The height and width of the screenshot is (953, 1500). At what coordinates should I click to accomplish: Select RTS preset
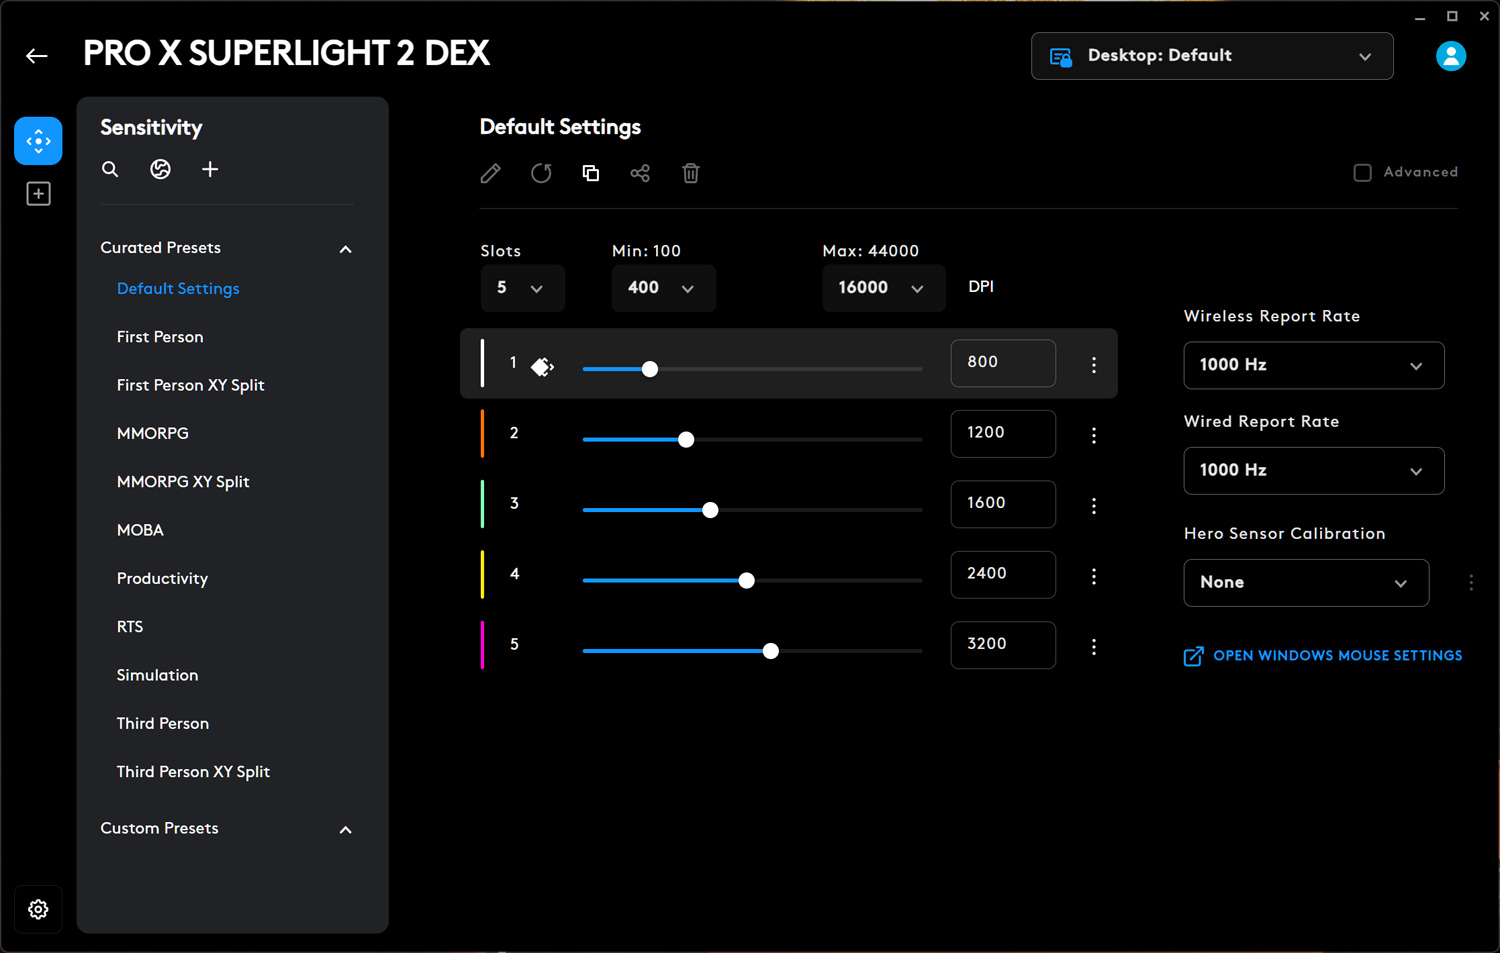[x=130, y=627]
